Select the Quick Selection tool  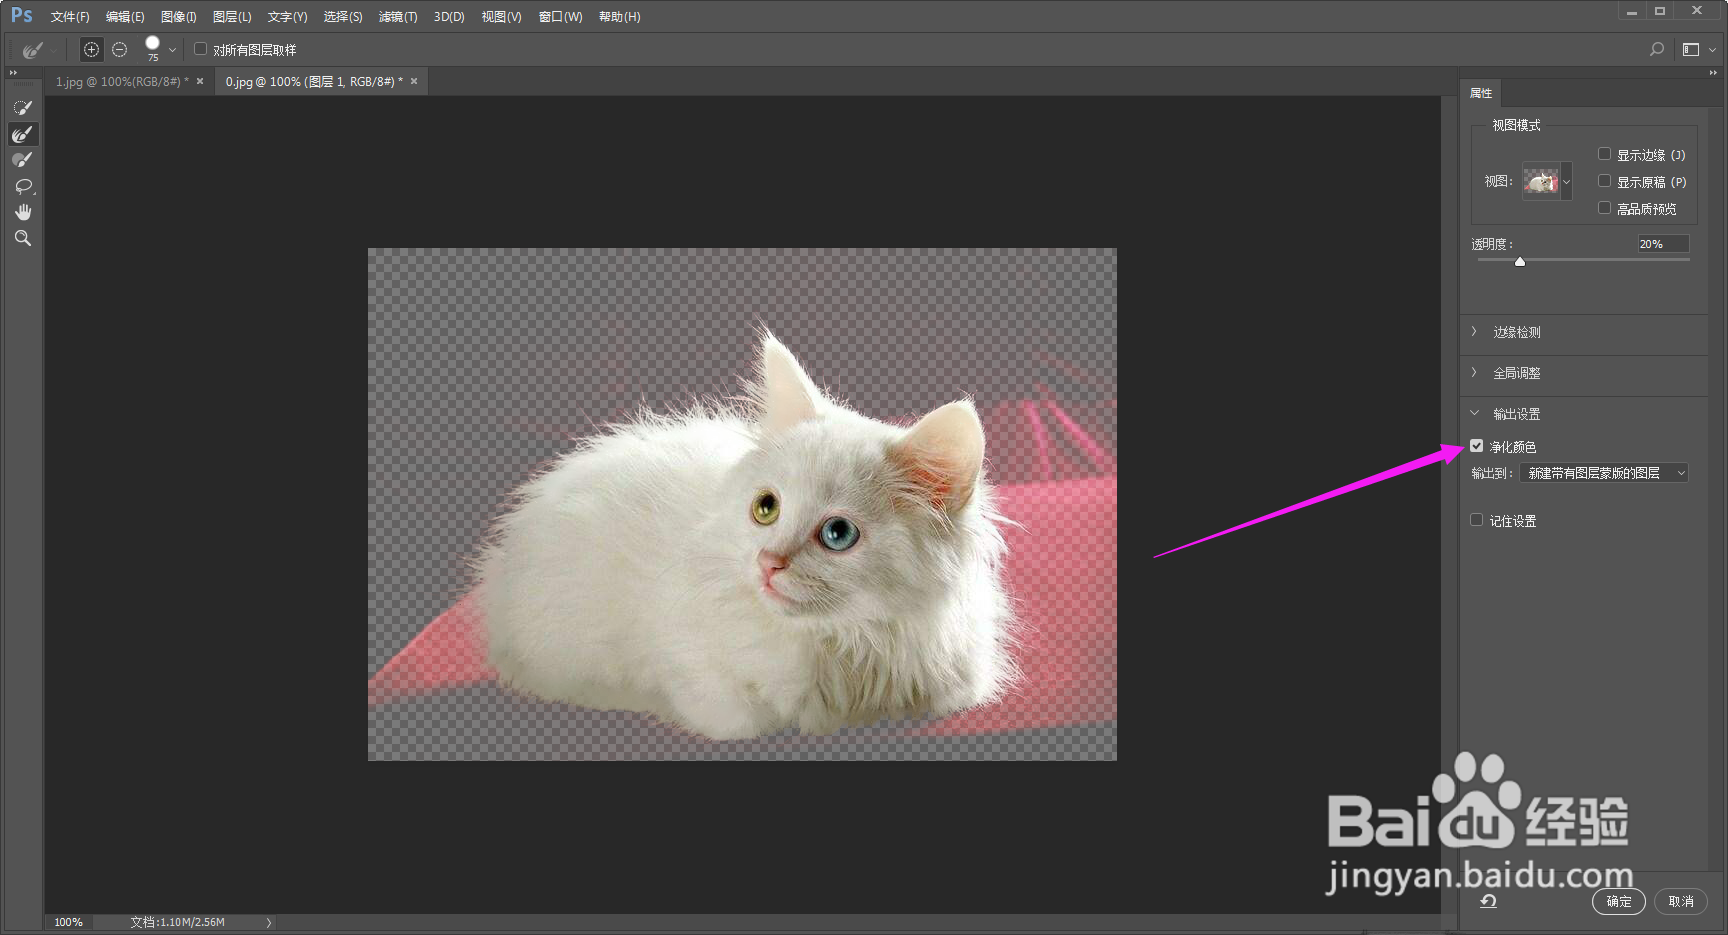click(22, 108)
